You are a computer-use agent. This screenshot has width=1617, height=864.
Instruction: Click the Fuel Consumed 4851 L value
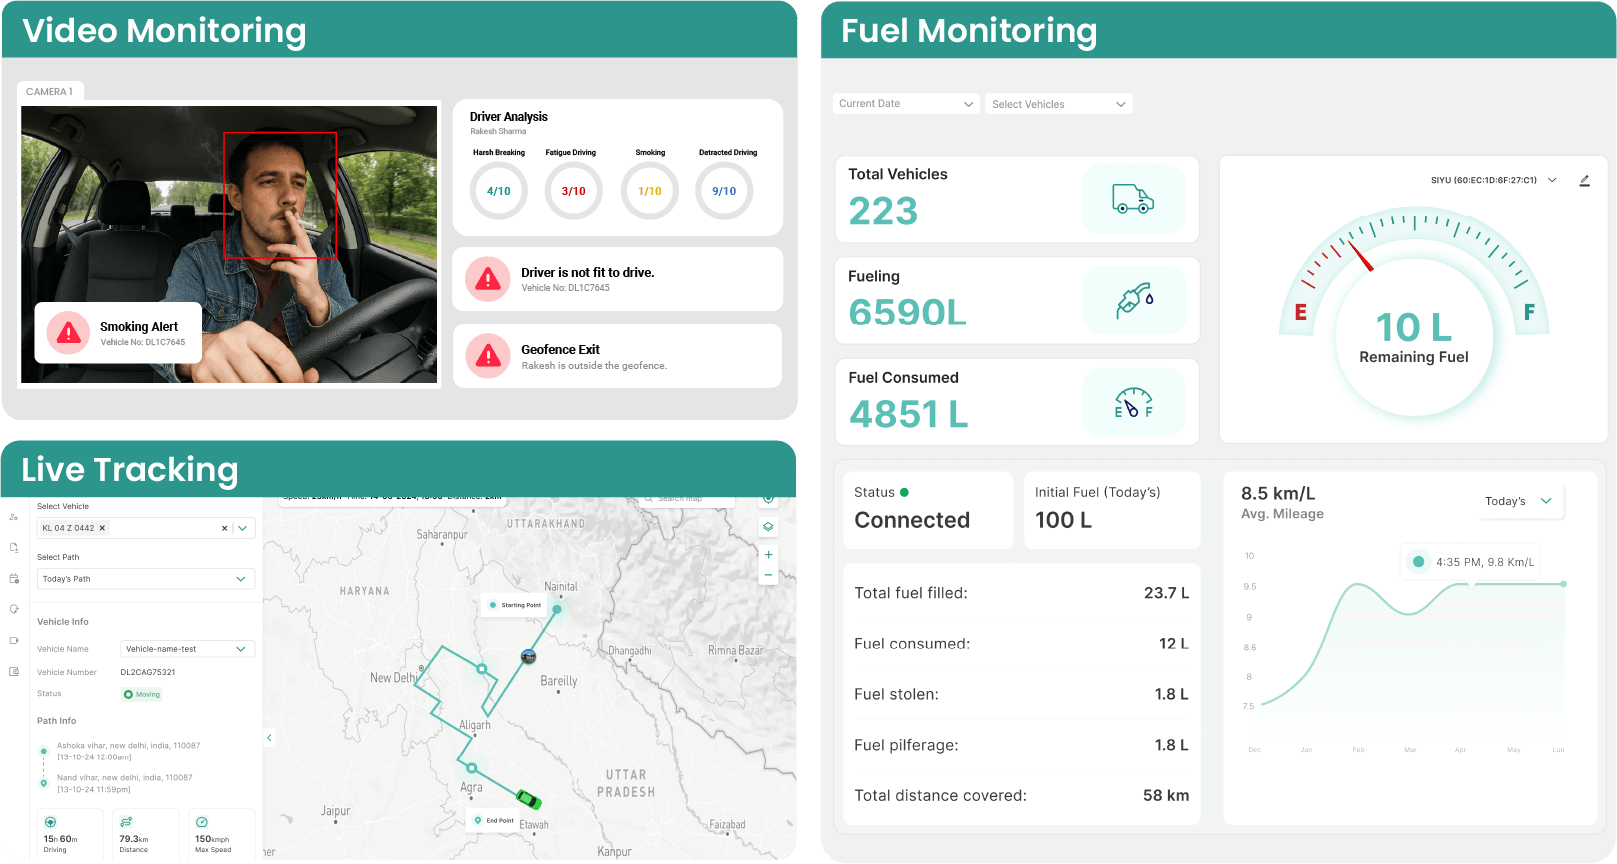pos(908,414)
